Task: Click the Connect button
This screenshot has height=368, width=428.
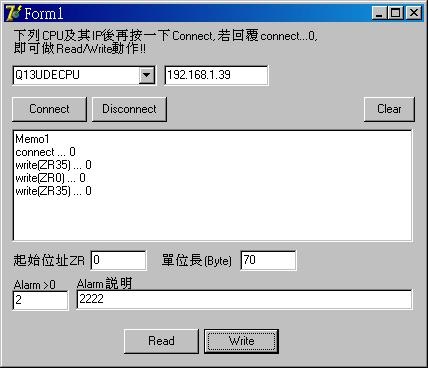Action: point(49,109)
